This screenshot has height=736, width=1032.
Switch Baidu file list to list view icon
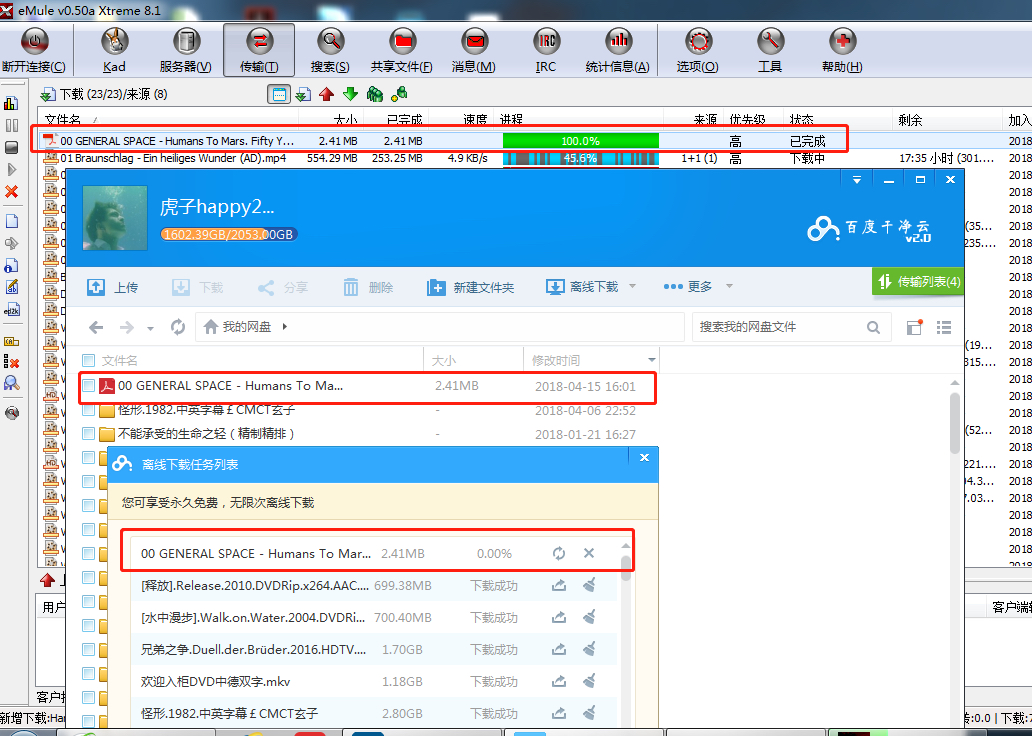[944, 327]
